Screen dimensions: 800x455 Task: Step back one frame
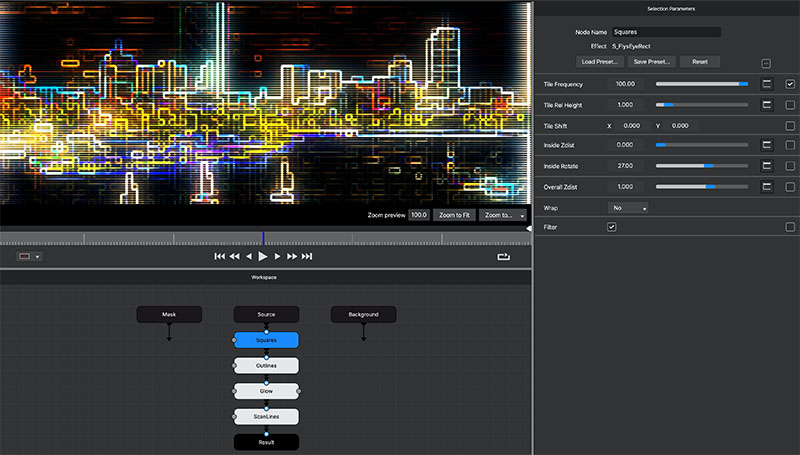(x=249, y=257)
